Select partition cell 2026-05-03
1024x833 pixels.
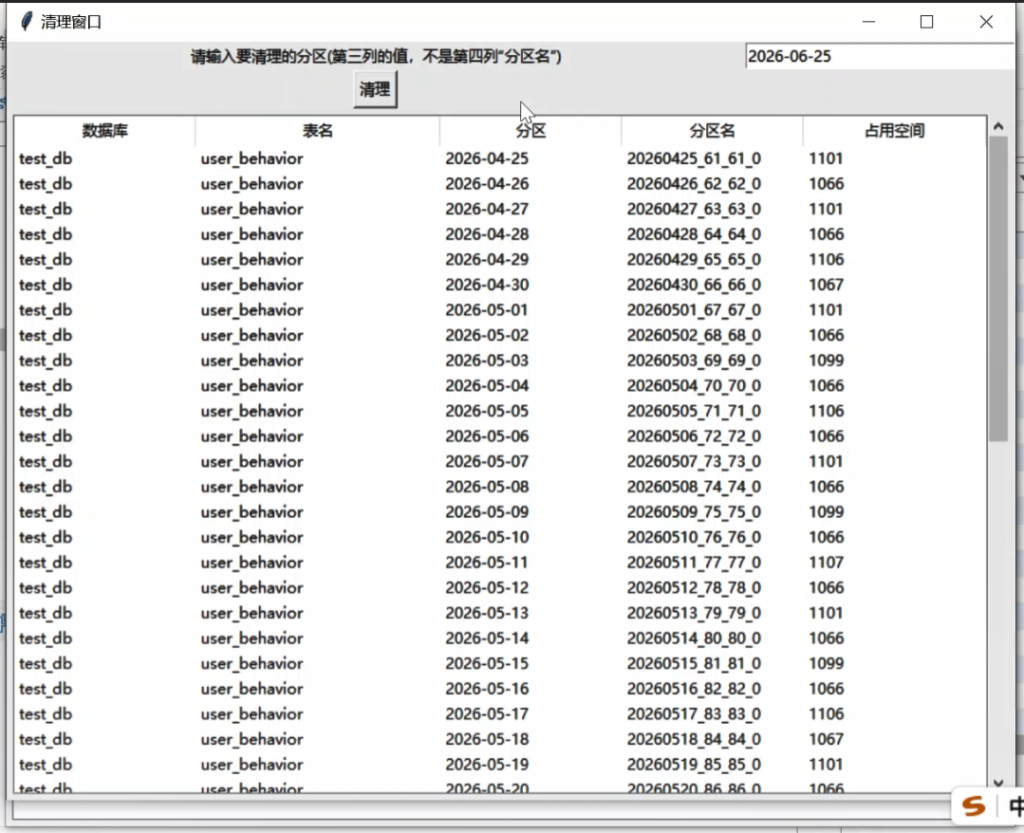487,360
